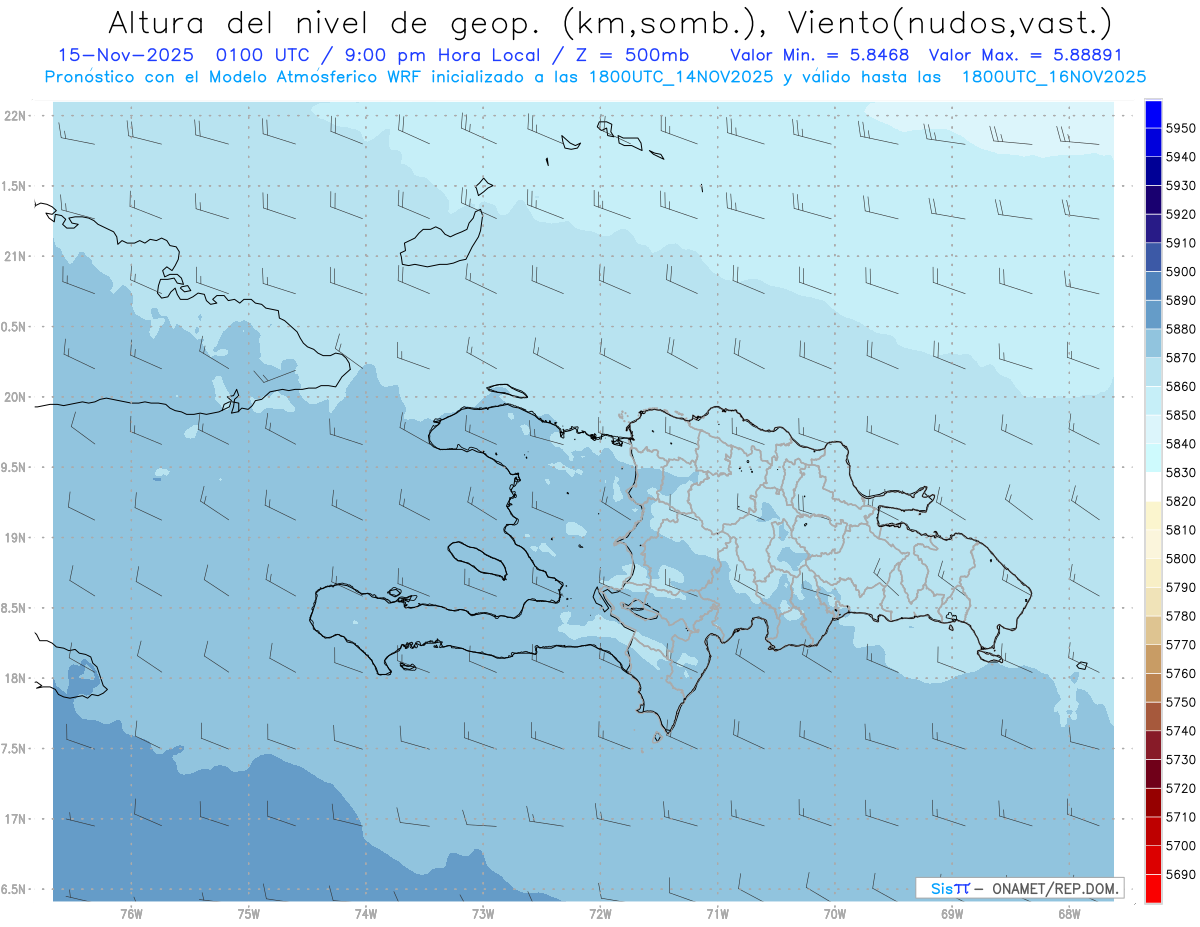Click the '8.5N' latitude label

tap(15, 608)
